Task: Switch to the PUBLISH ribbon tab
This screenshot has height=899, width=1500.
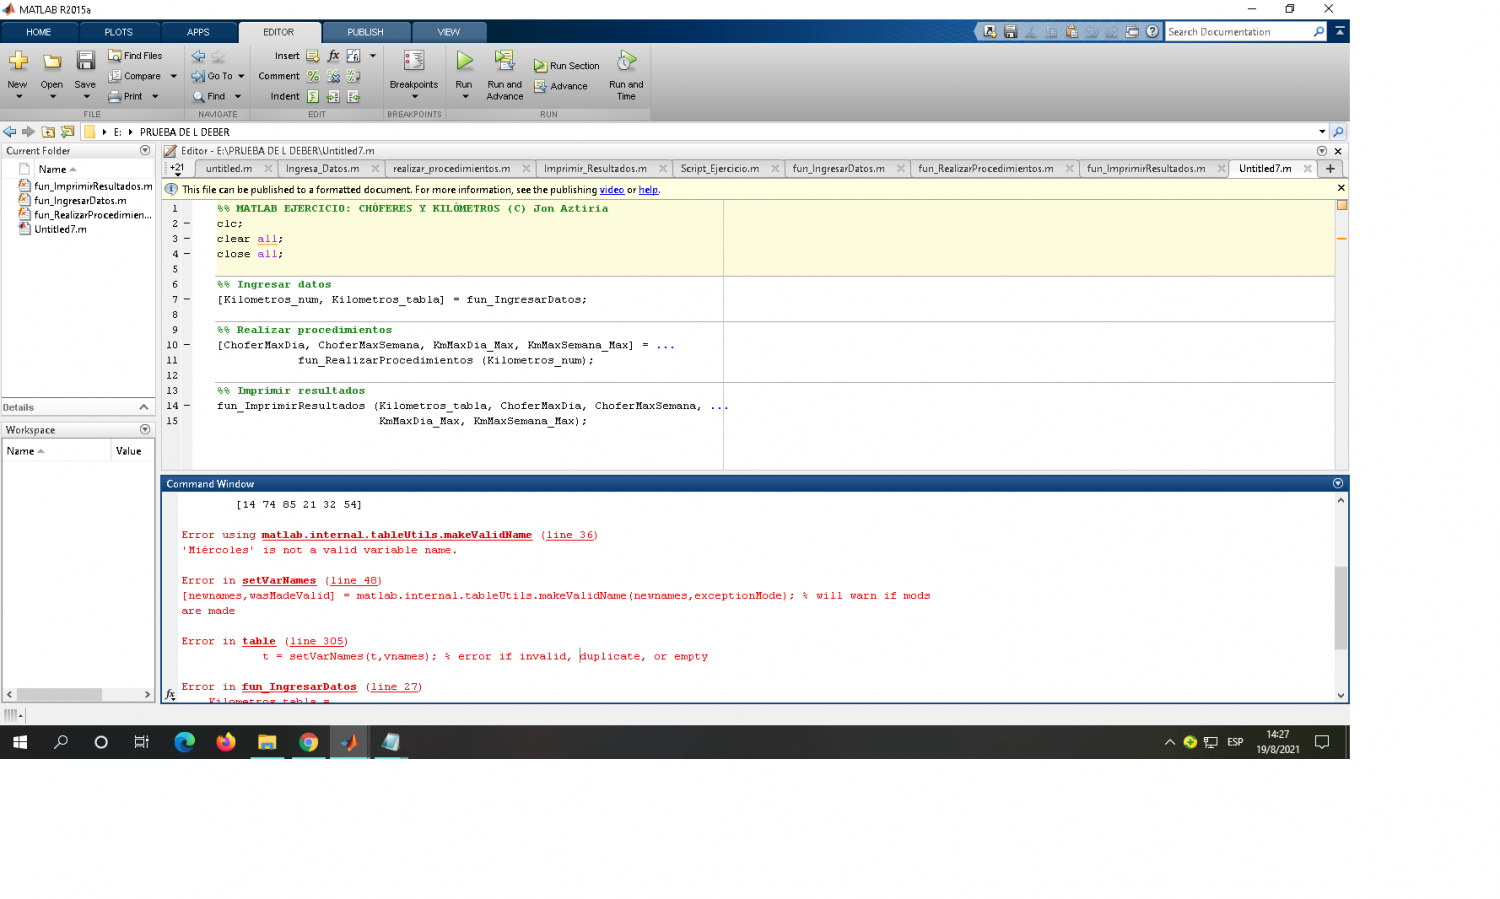Action: point(365,32)
